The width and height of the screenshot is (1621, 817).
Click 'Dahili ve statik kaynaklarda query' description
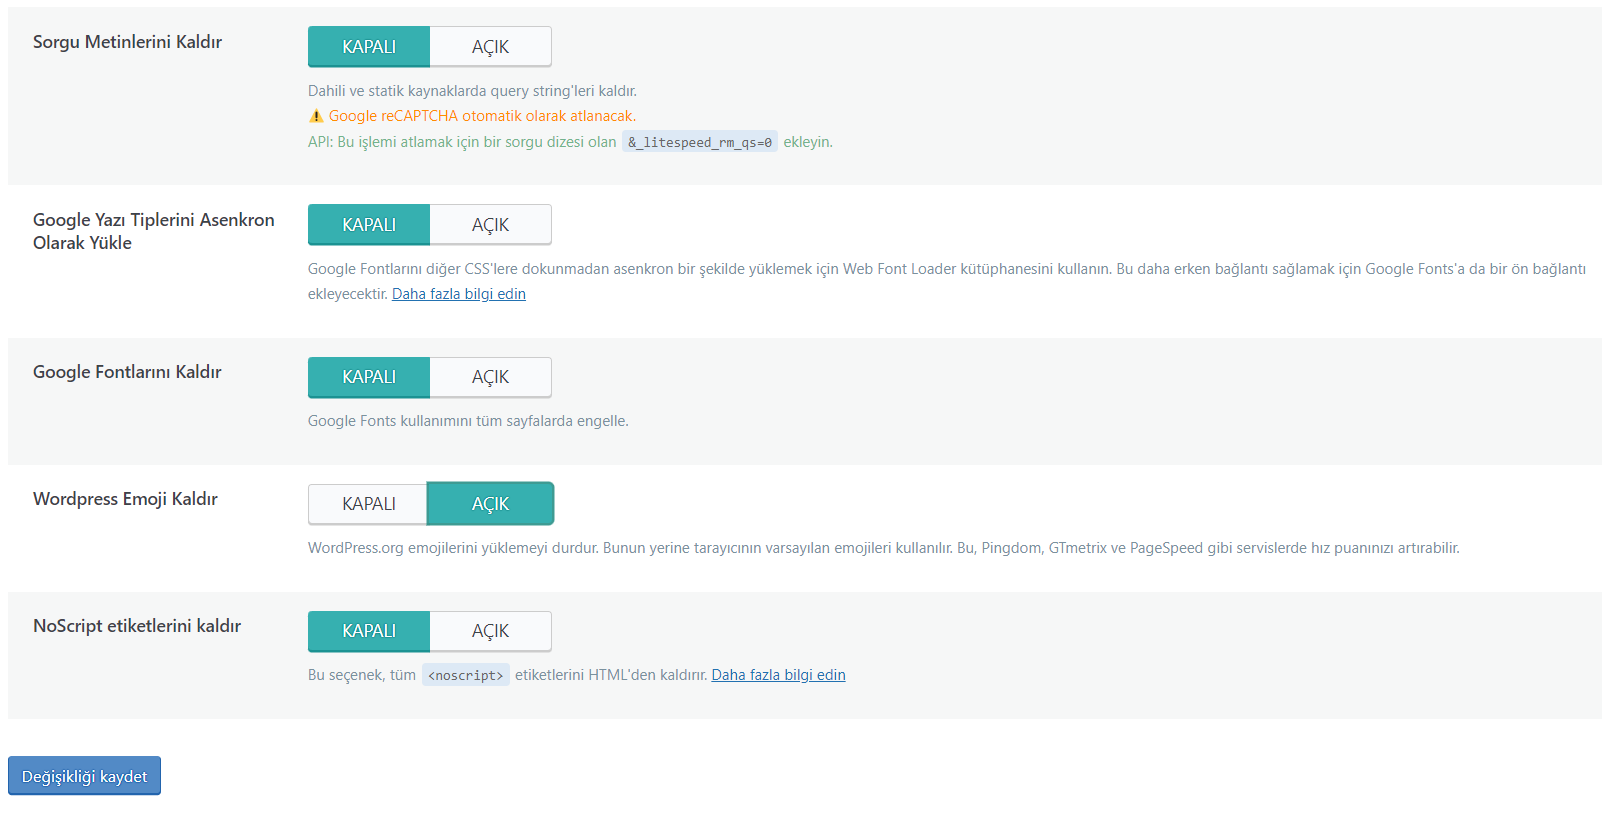tap(472, 91)
